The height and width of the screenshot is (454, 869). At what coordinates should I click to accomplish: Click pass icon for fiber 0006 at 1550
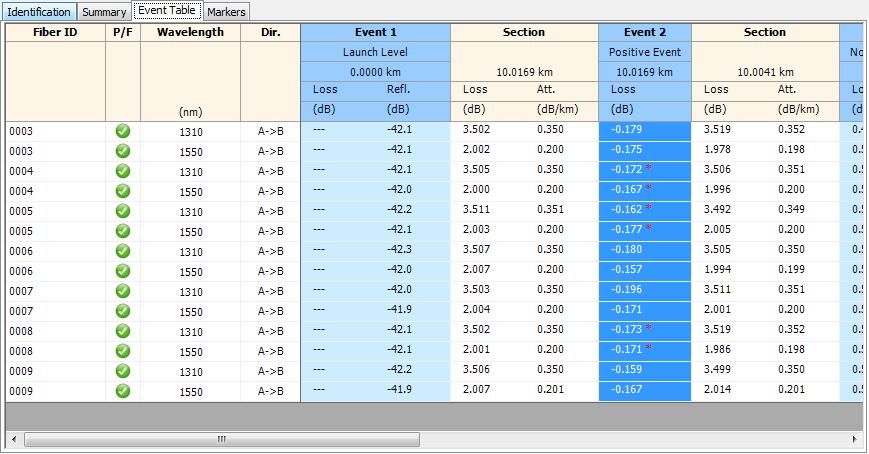(x=123, y=271)
